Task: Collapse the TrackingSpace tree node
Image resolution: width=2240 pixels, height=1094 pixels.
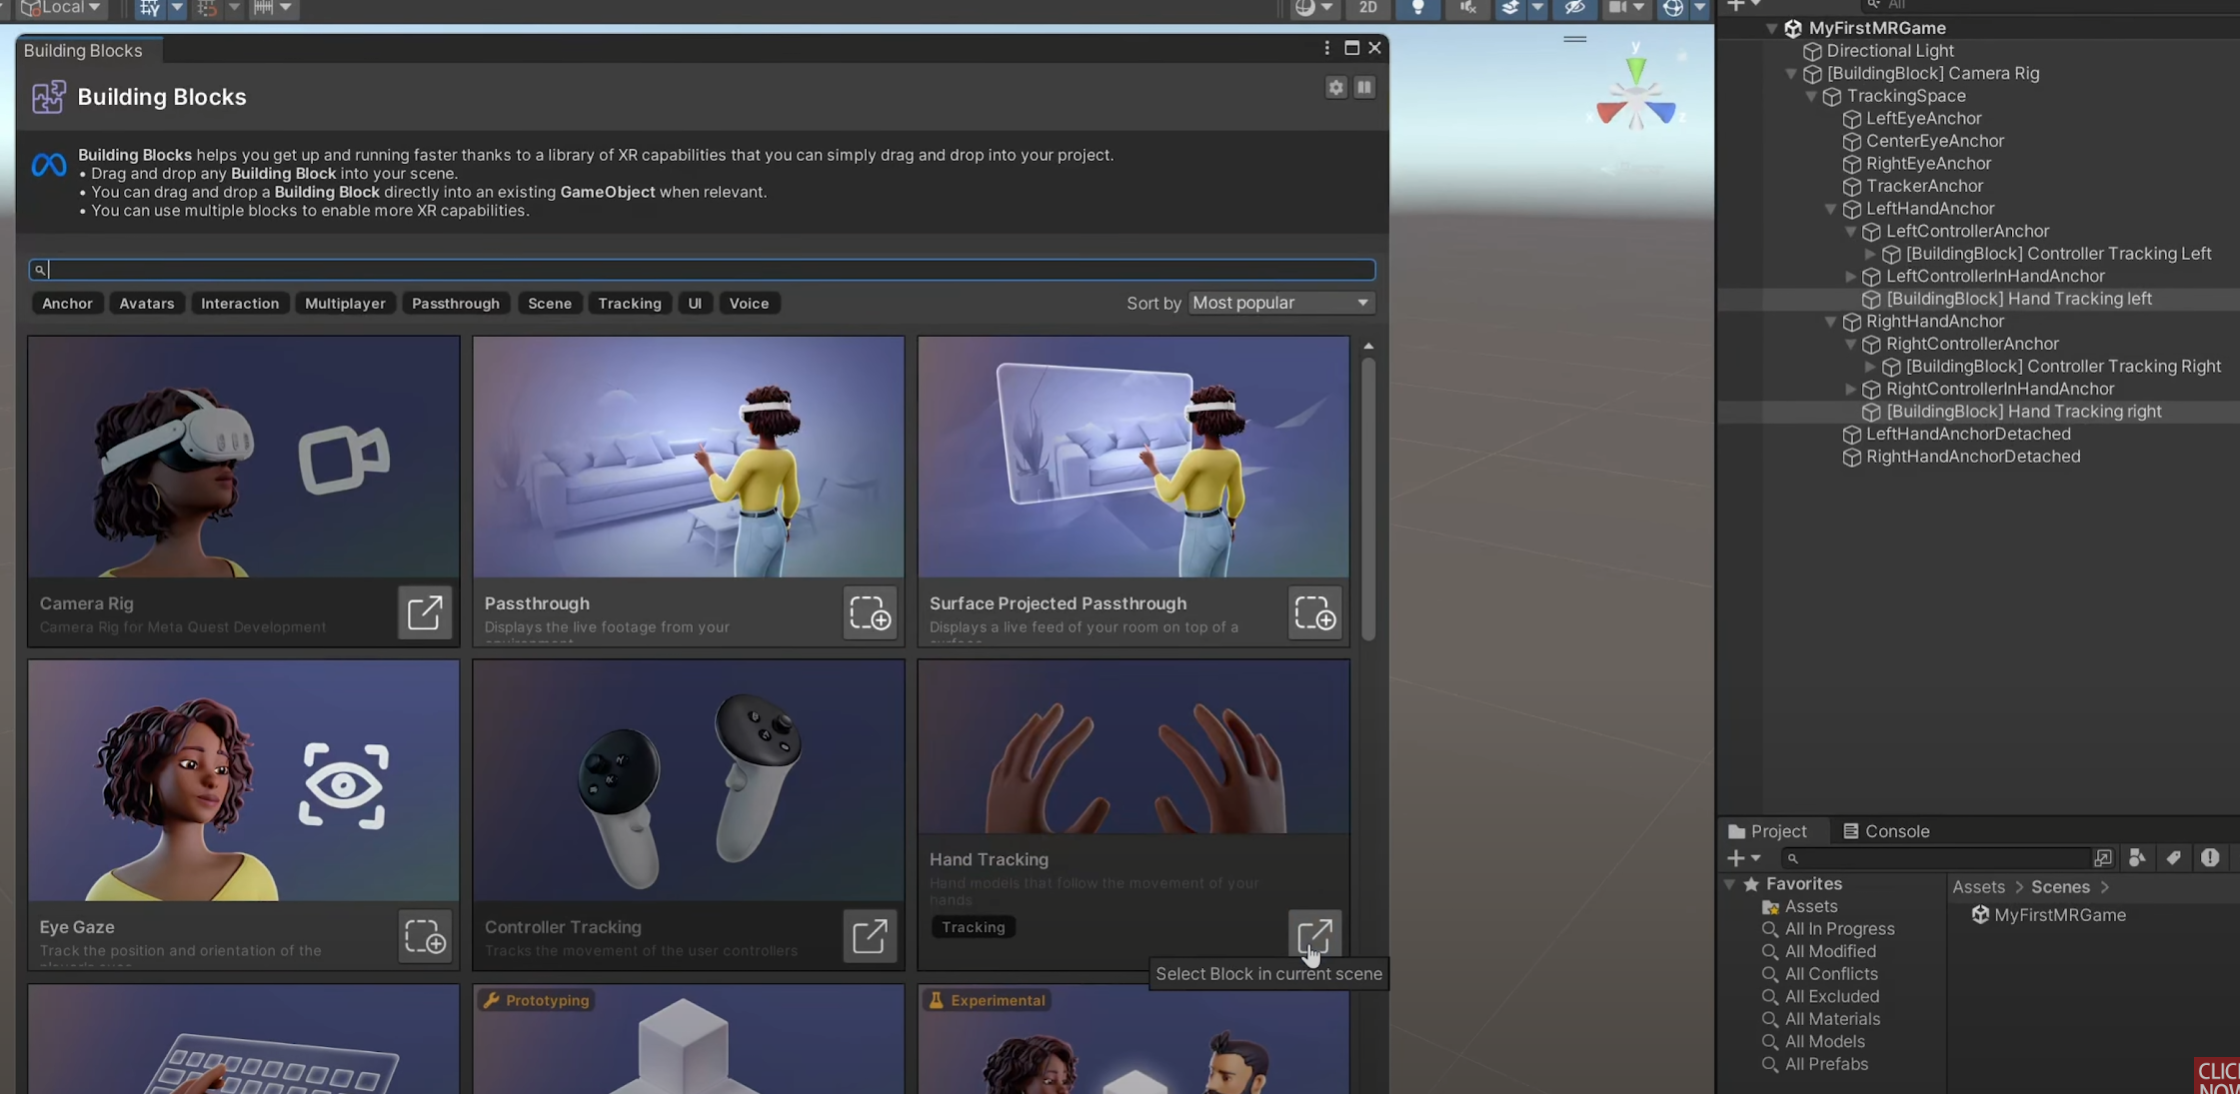Action: point(1811,97)
